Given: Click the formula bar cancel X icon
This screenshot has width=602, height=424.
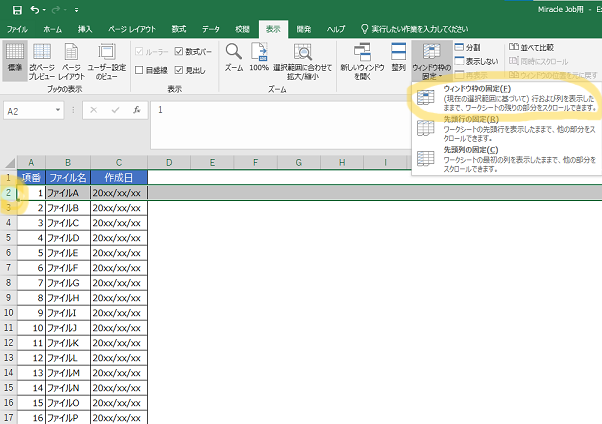Looking at the screenshot, I should coord(93,111).
